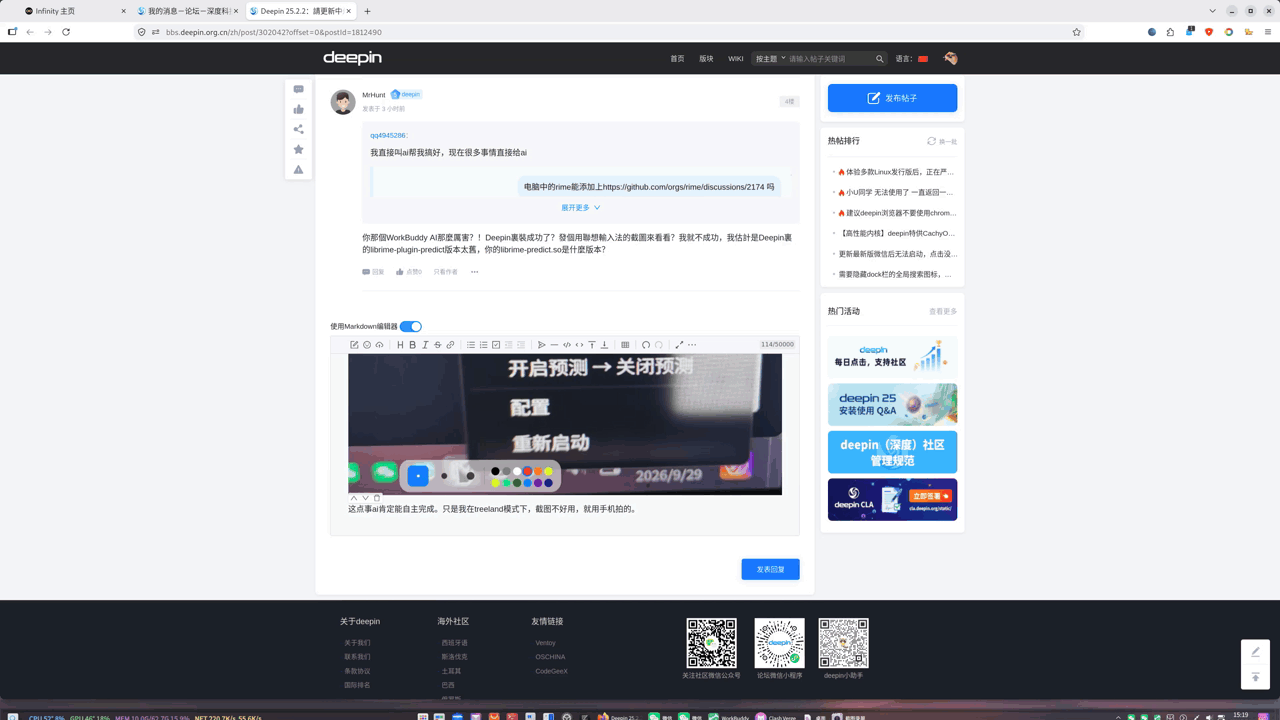Open the deepin 25 安装使用 Q&A banner
The width and height of the screenshot is (1280, 720).
pos(892,405)
